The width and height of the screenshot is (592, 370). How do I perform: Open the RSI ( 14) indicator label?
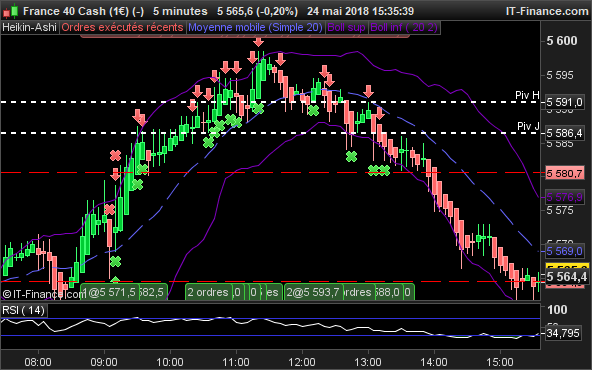coord(23,310)
